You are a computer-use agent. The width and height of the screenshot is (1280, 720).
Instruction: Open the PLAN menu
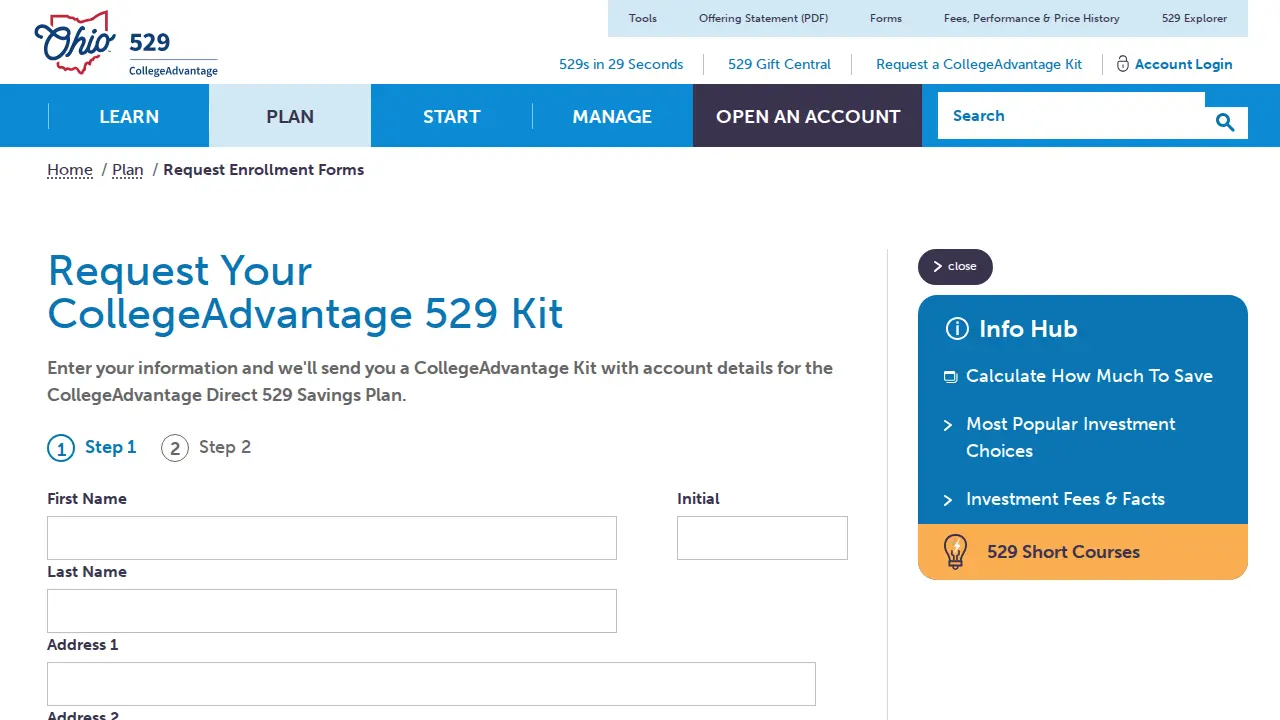pos(290,116)
